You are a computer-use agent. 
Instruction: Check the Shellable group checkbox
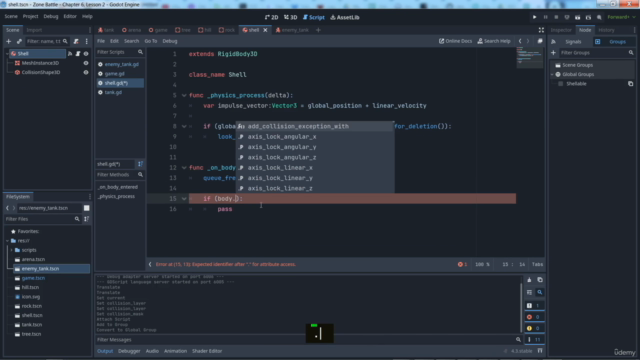[x=560, y=84]
